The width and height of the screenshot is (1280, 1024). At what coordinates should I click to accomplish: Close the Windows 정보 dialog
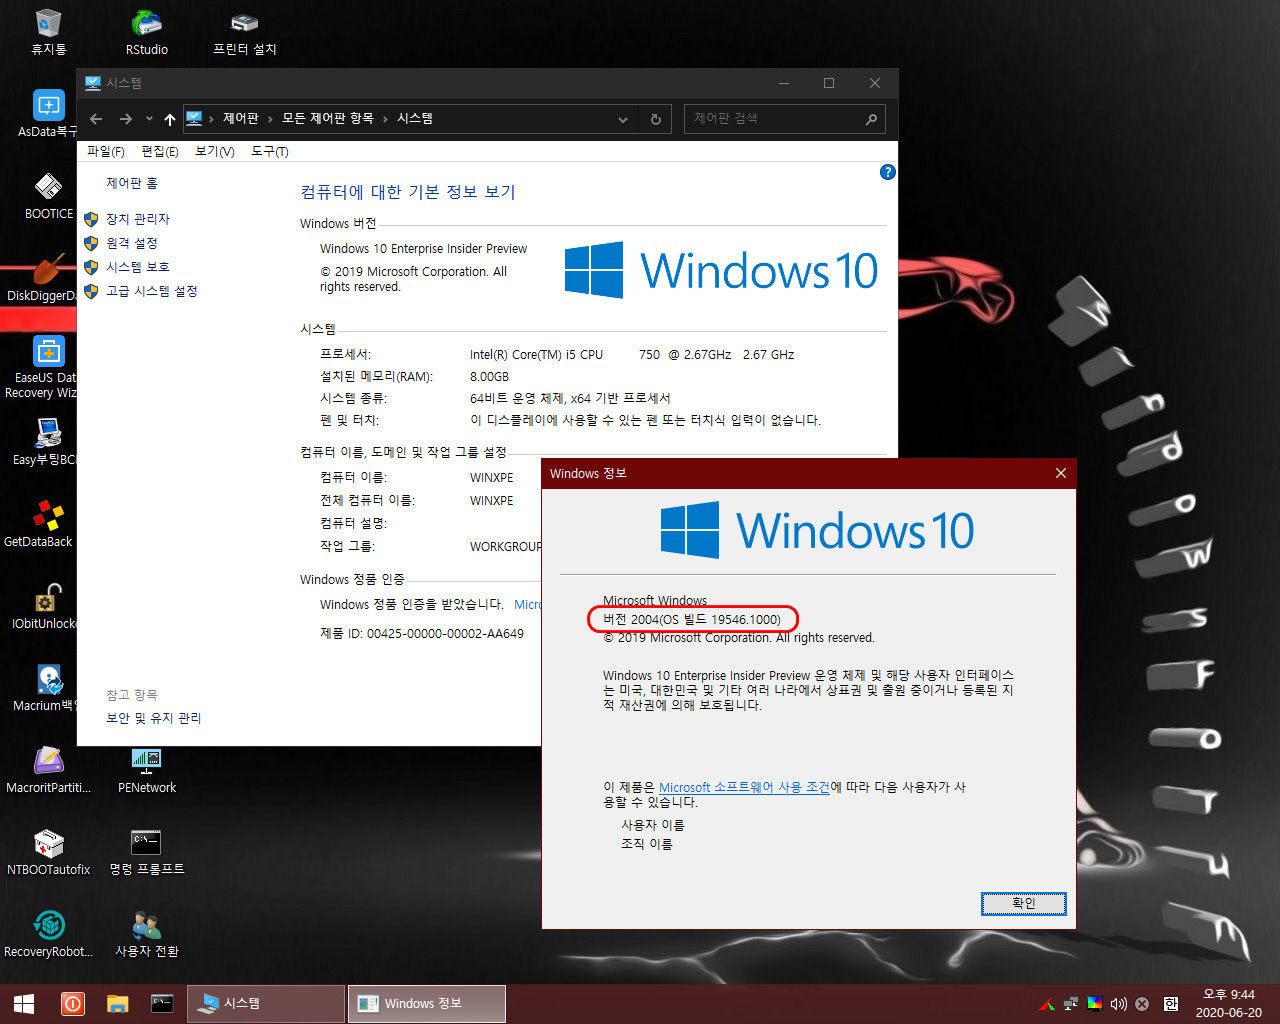[x=1061, y=473]
